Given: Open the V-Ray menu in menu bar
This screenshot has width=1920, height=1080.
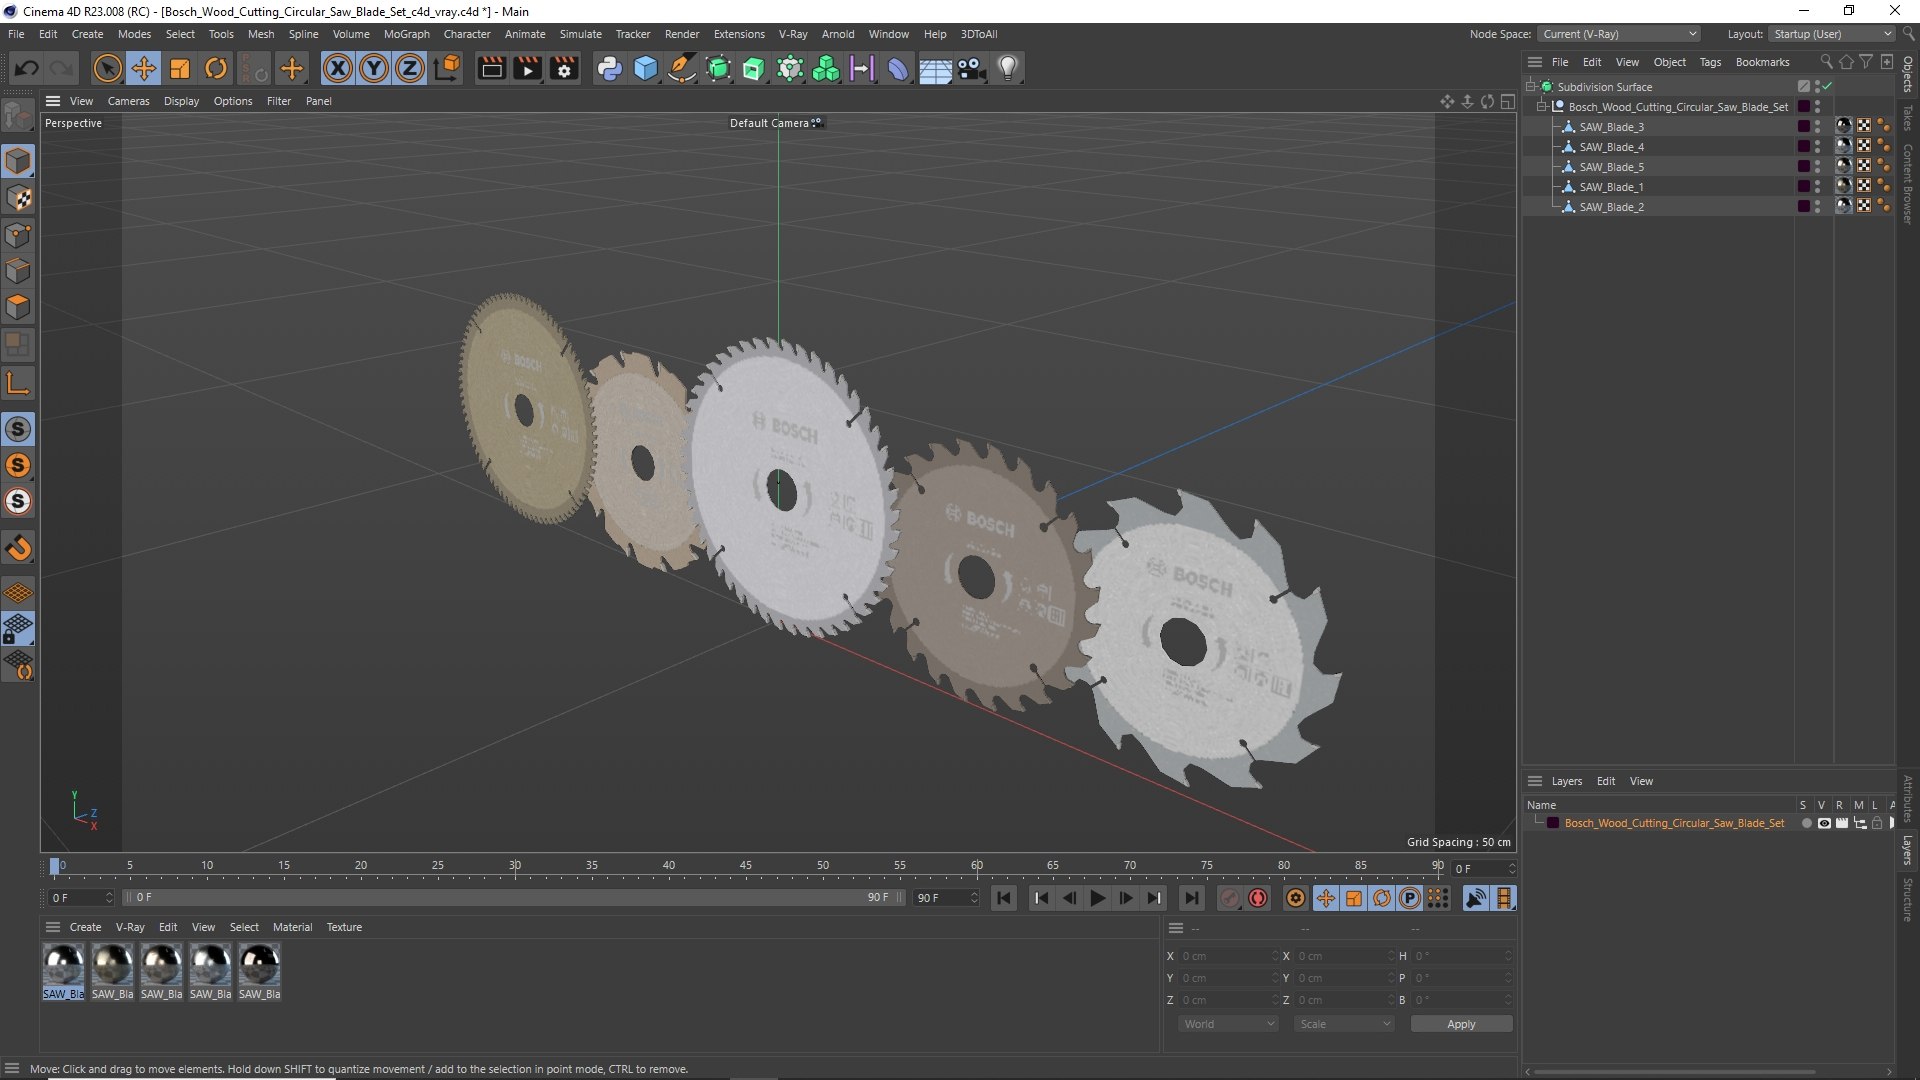Looking at the screenshot, I should (x=793, y=34).
